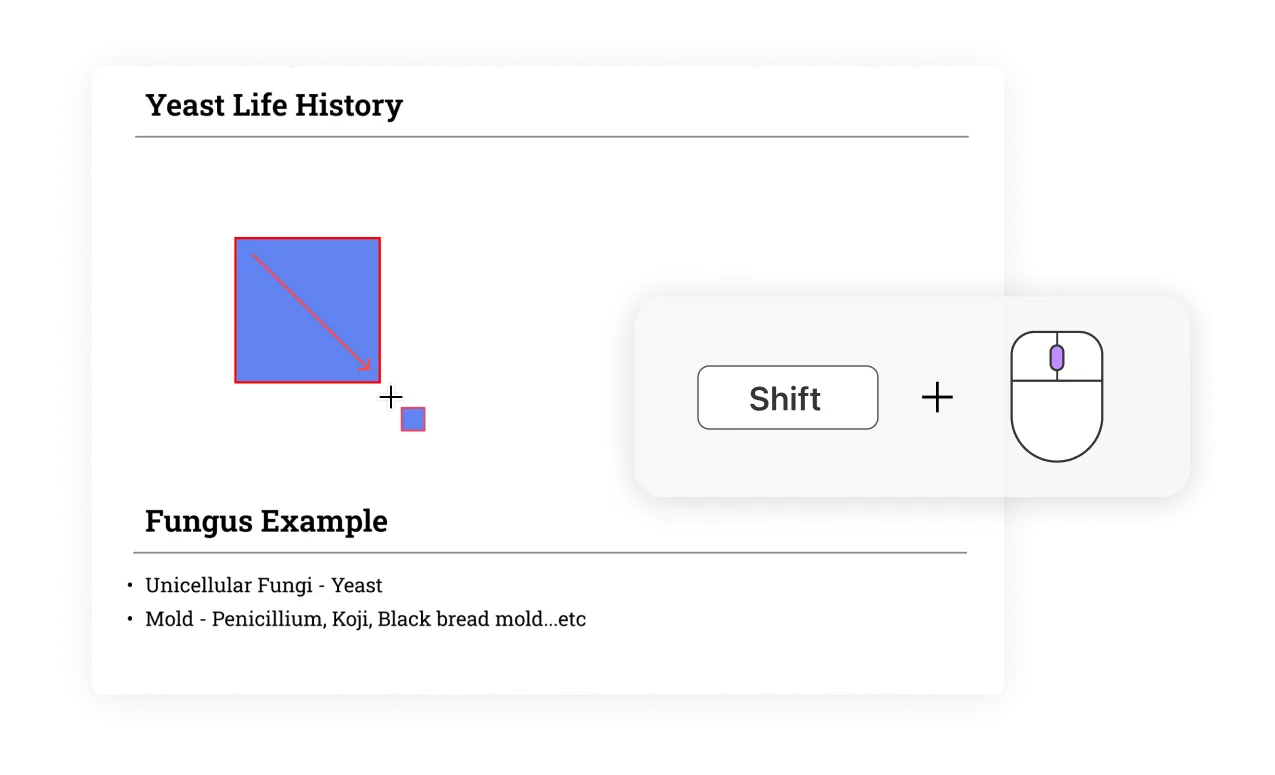Click the right button of the mouse icon
This screenshot has width=1275, height=775.
pos(1080,356)
